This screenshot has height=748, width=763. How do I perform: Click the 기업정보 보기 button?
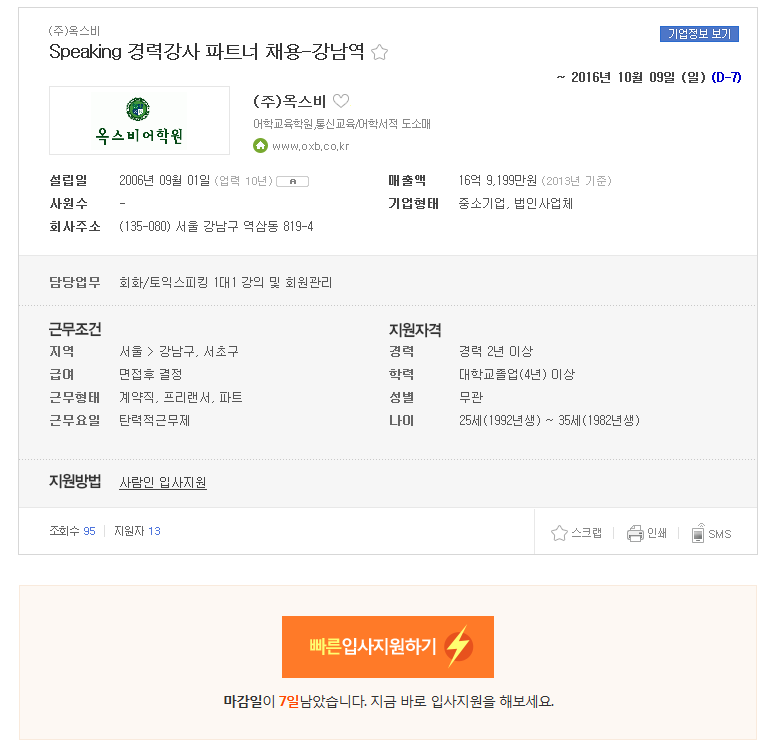[x=699, y=34]
